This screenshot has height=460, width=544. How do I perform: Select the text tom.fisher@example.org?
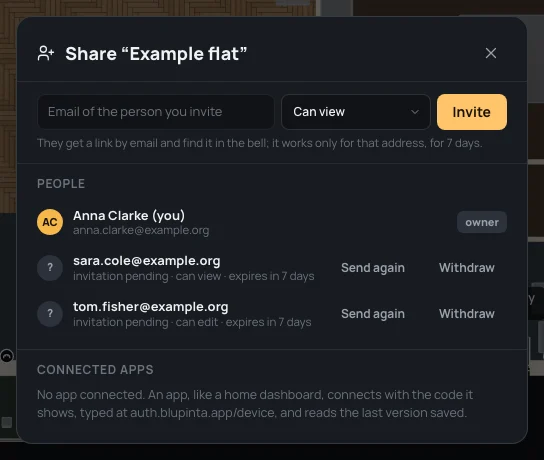pos(151,307)
